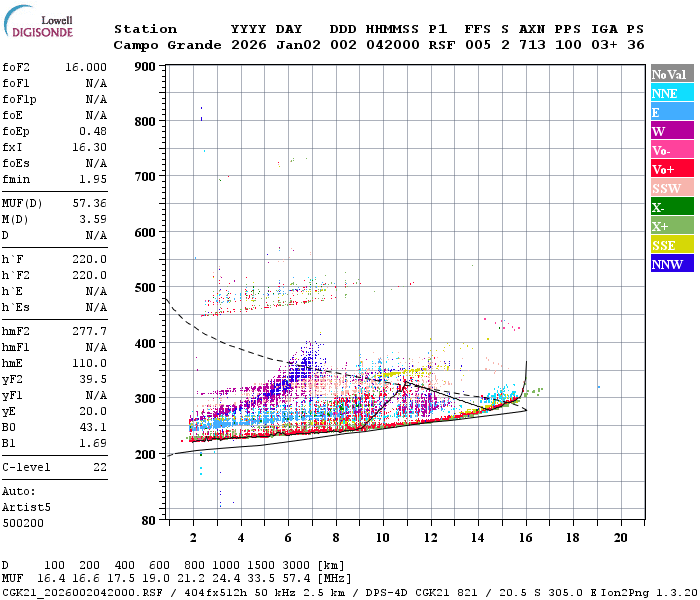Click the 16 MHz frequency axis label

point(525,538)
